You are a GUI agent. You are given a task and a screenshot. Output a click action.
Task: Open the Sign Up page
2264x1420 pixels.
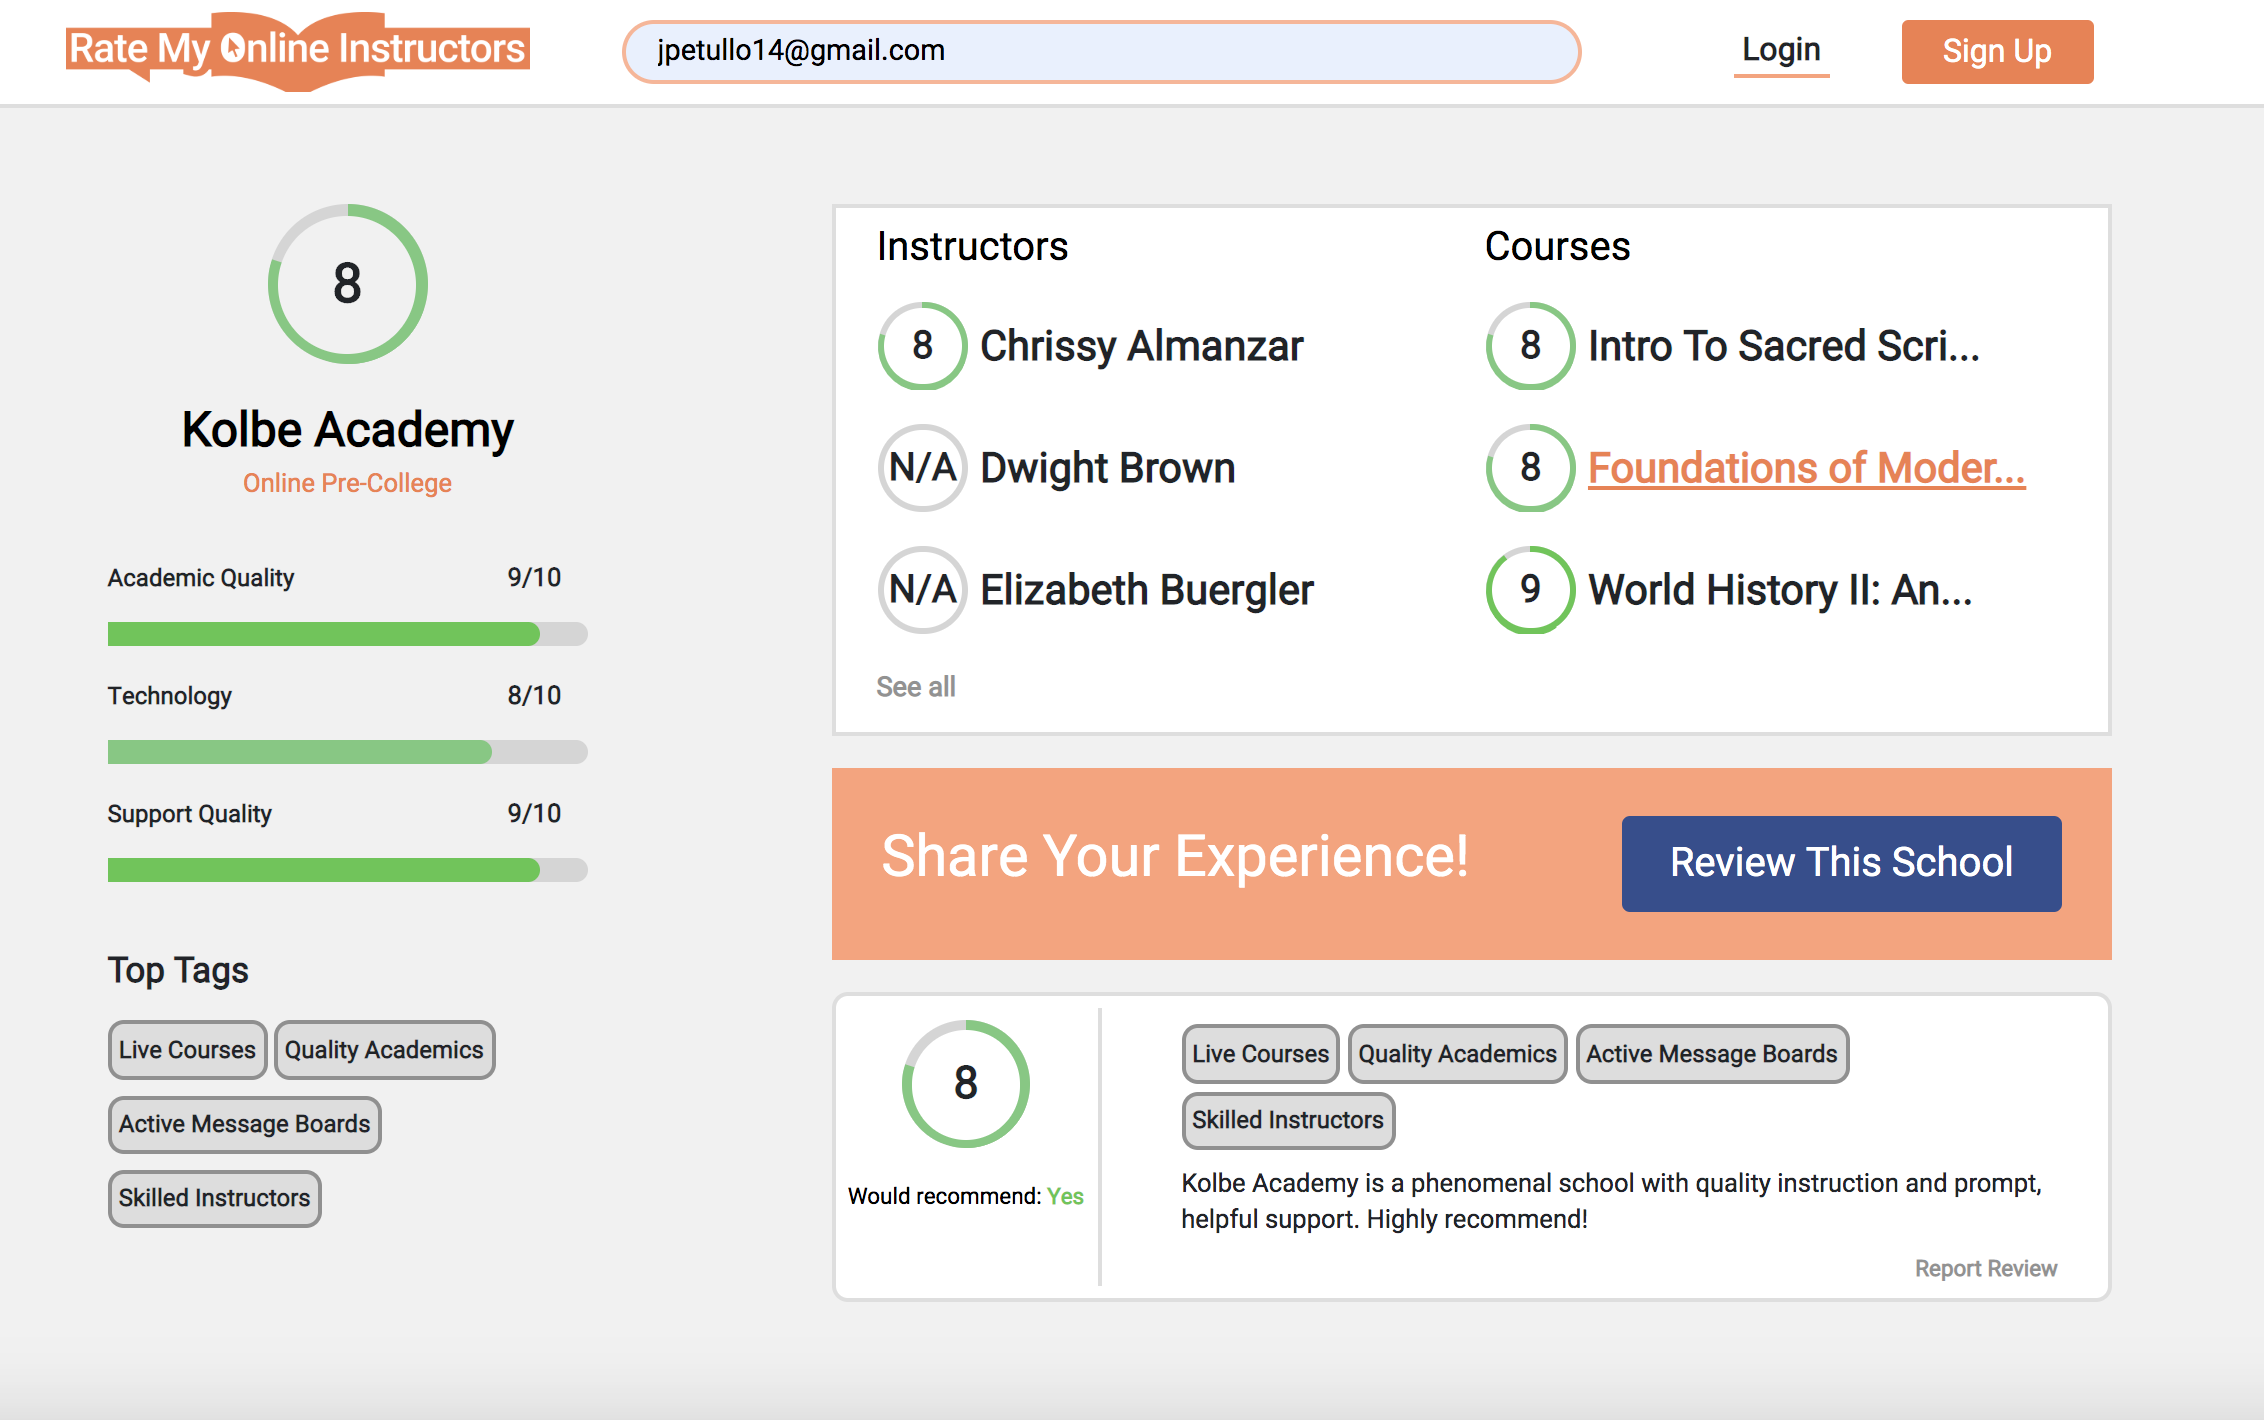[1996, 51]
